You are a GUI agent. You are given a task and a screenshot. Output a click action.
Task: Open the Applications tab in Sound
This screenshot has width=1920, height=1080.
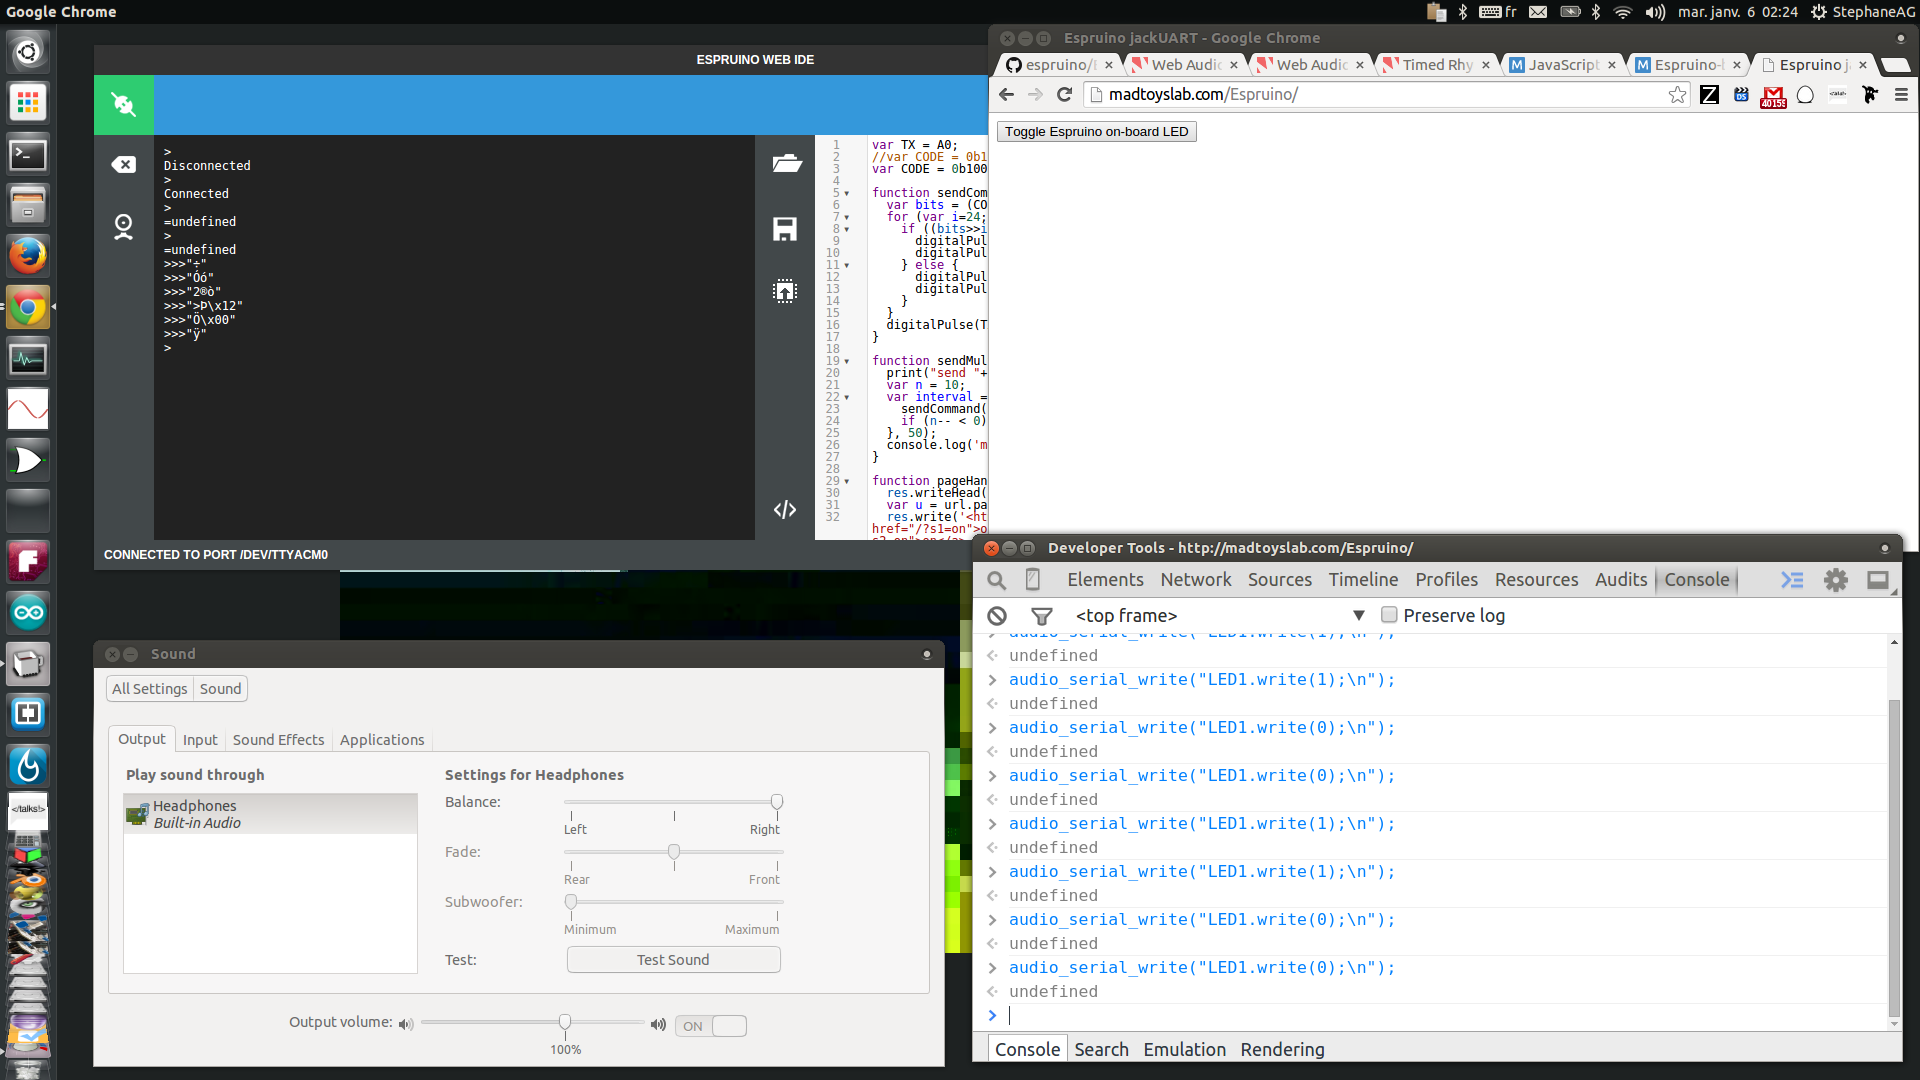[x=382, y=740]
